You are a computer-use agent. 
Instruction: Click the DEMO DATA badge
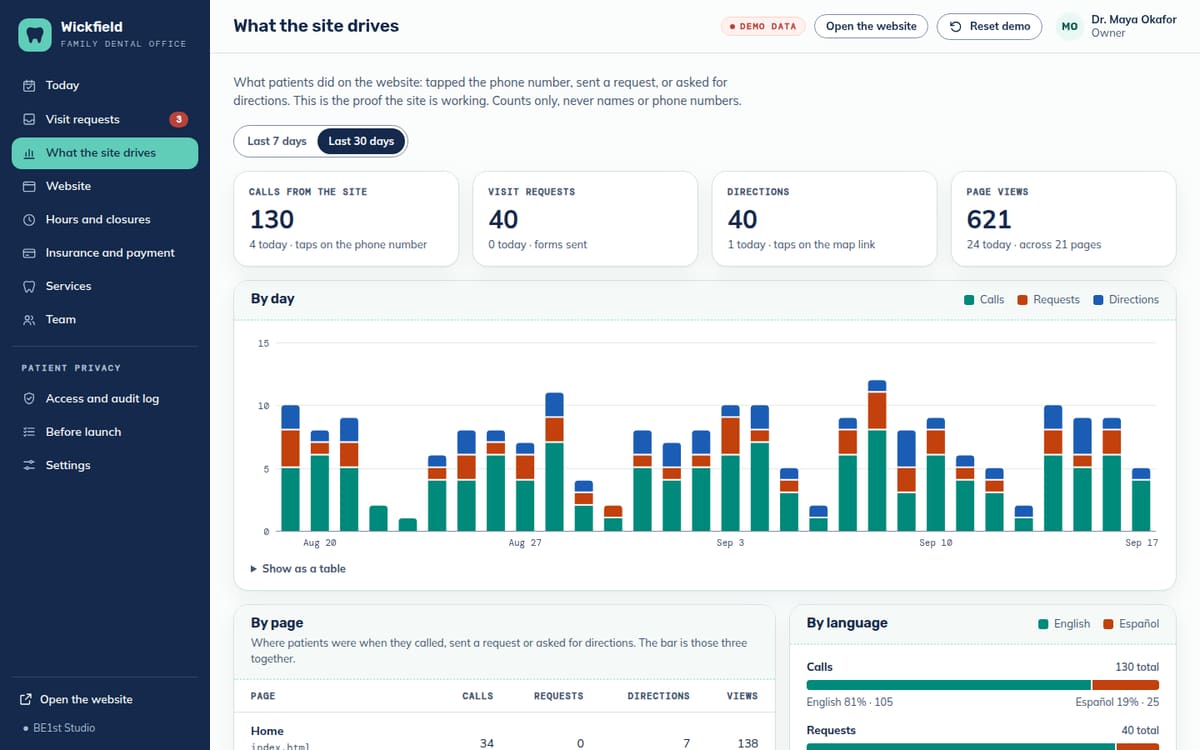pyautogui.click(x=763, y=27)
